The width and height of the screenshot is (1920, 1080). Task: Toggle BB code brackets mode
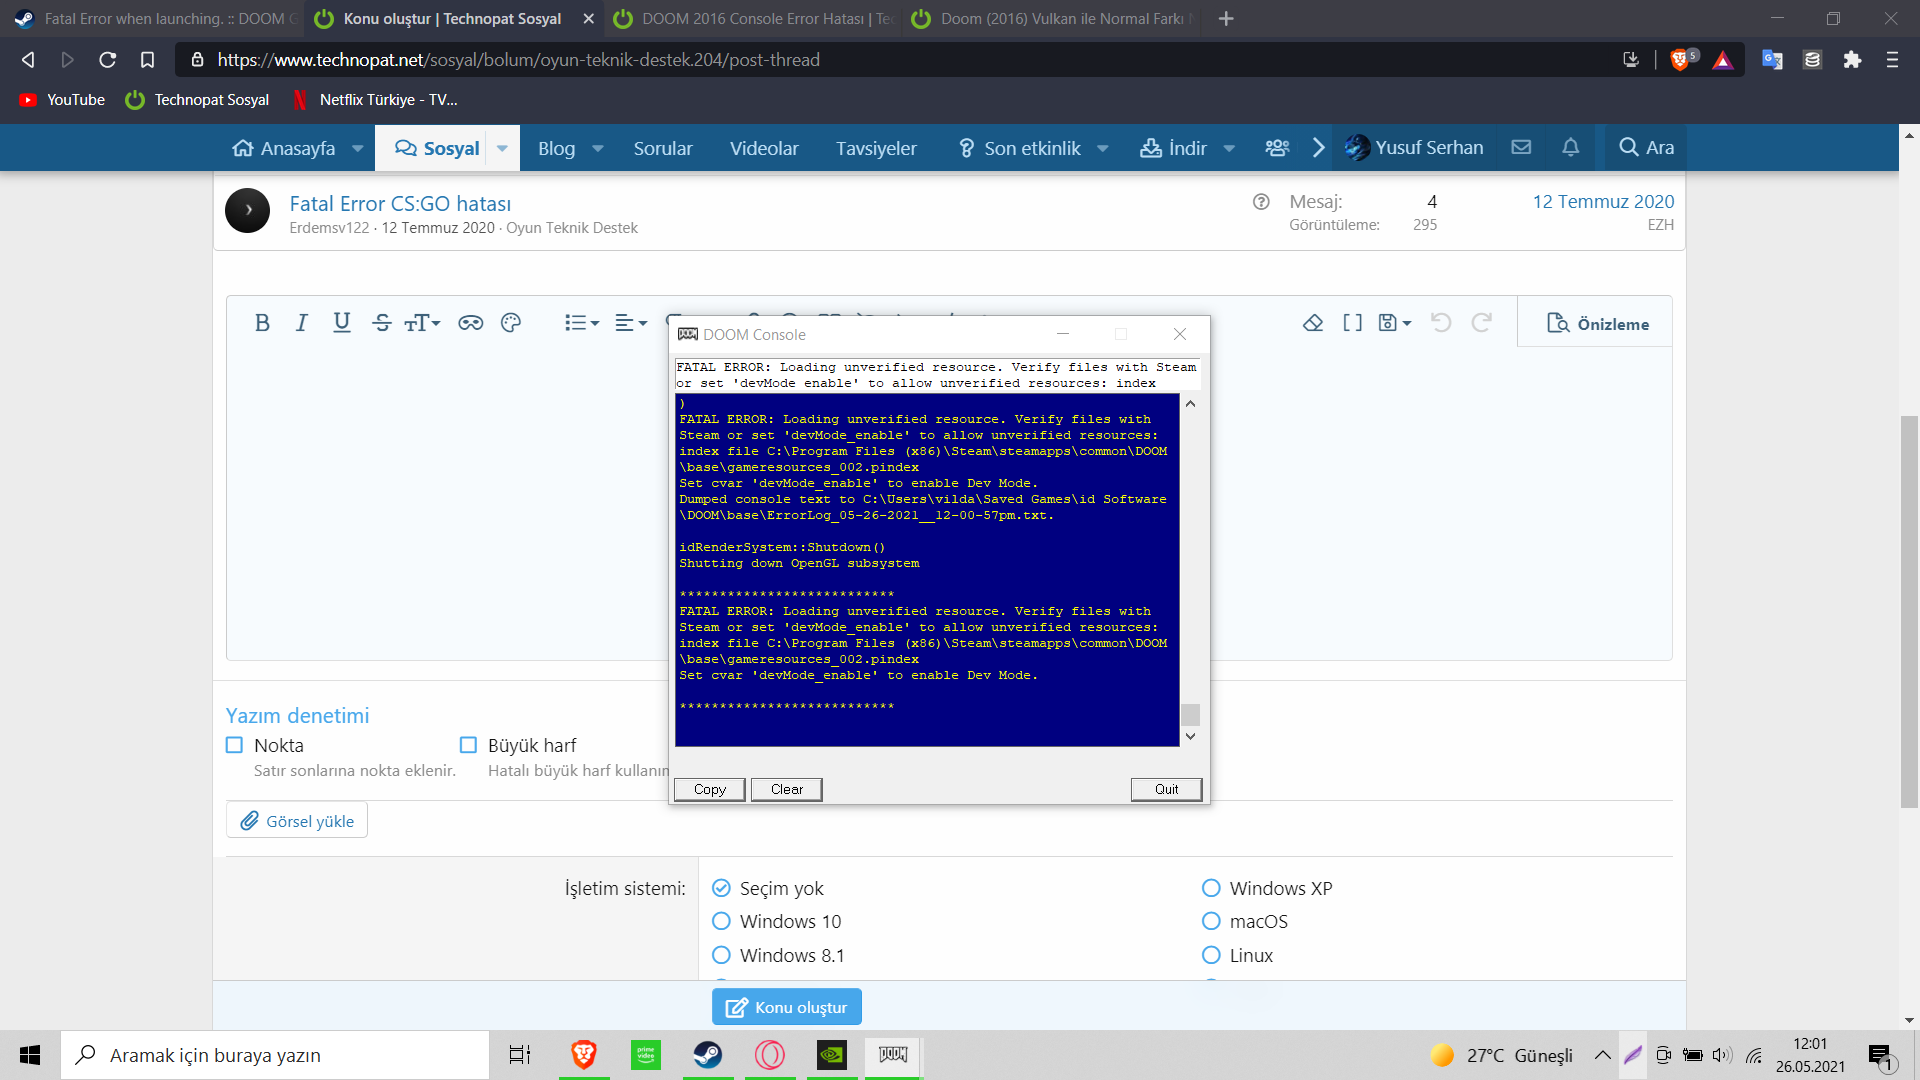(x=1352, y=323)
